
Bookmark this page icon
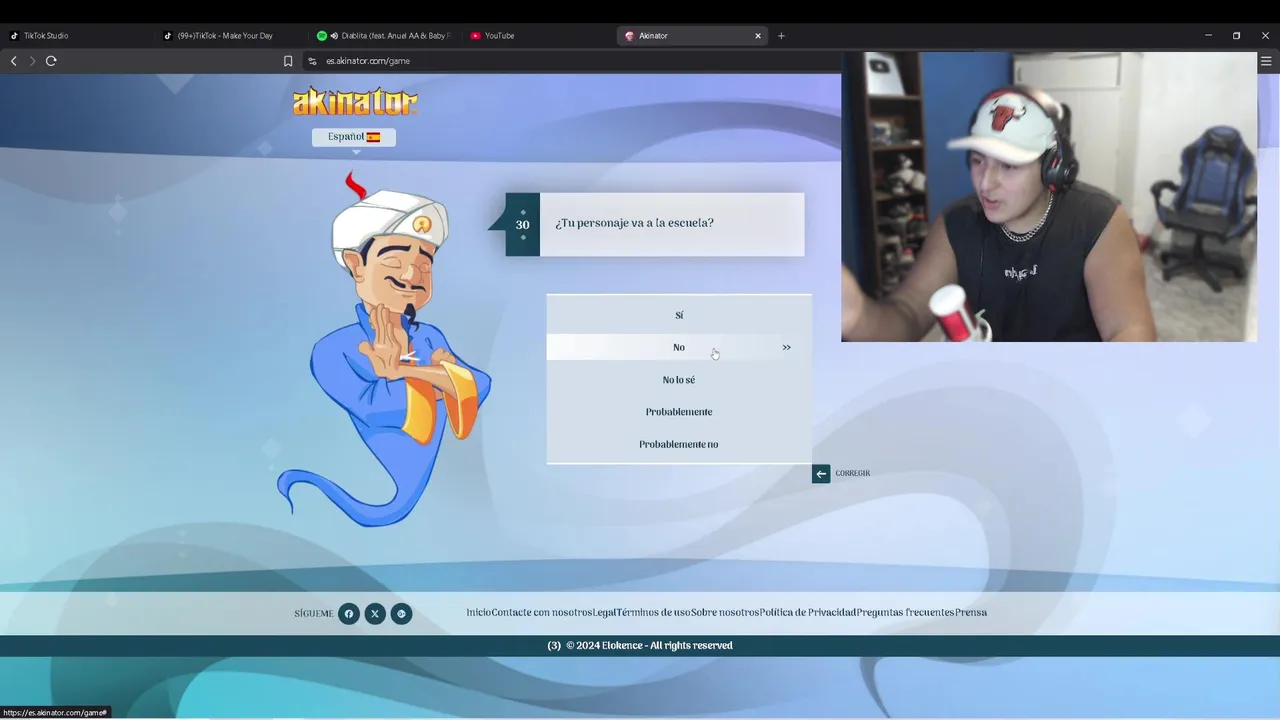click(288, 61)
